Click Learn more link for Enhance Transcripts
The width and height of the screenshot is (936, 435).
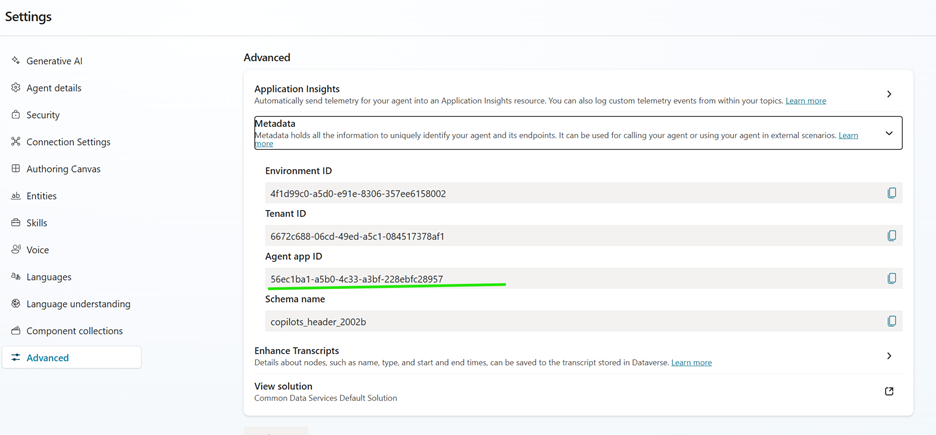(x=691, y=363)
